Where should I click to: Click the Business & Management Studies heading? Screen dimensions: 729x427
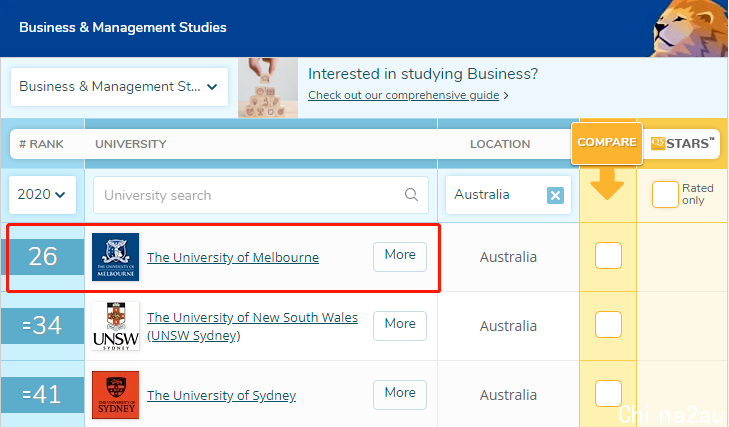click(x=123, y=27)
